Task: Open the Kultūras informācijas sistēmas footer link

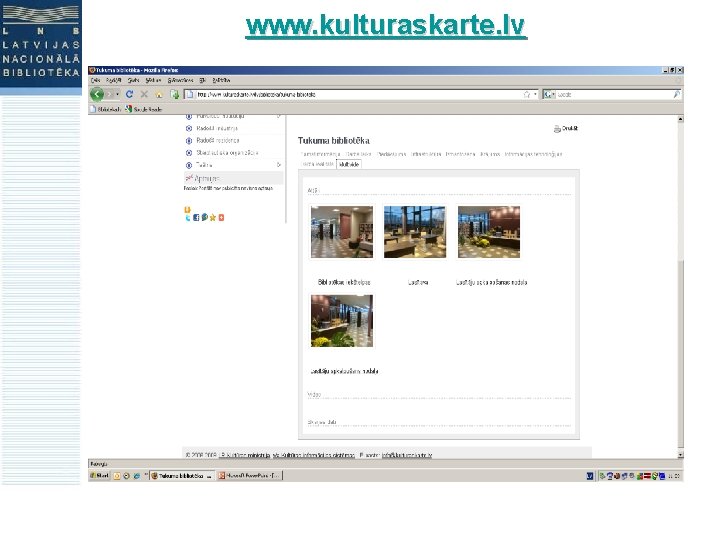Action: click(314, 455)
